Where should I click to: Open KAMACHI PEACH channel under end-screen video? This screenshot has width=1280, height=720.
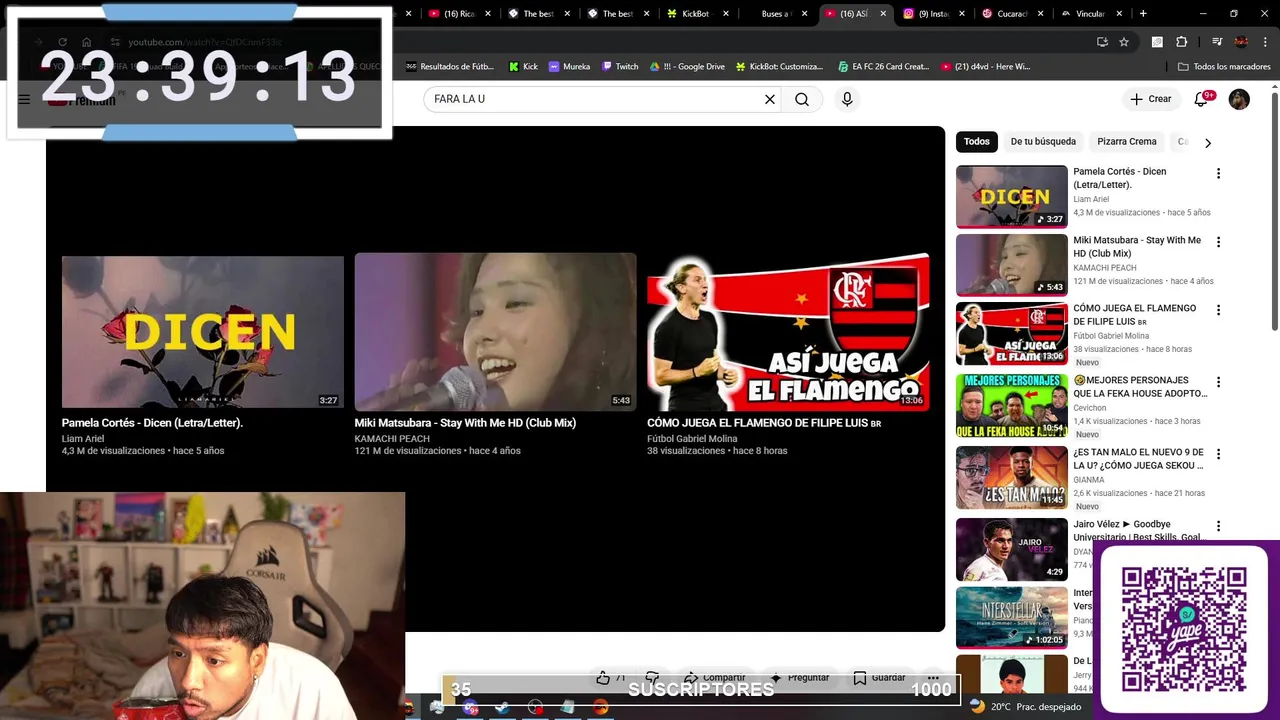[x=392, y=439]
